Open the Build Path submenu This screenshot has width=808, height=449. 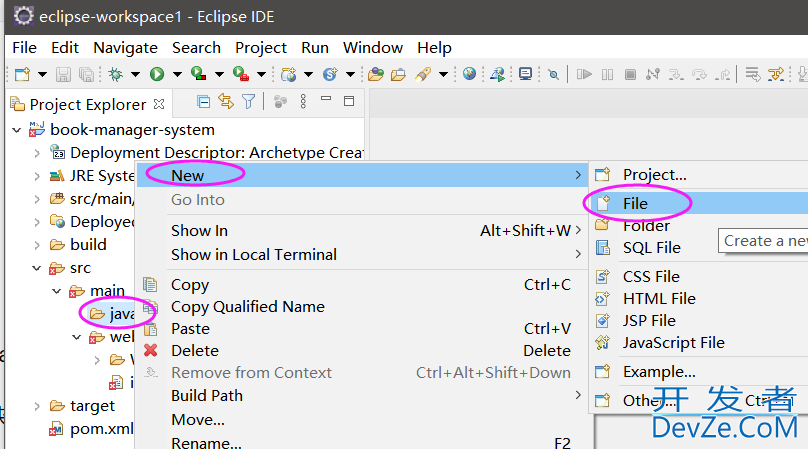[x=361, y=395]
